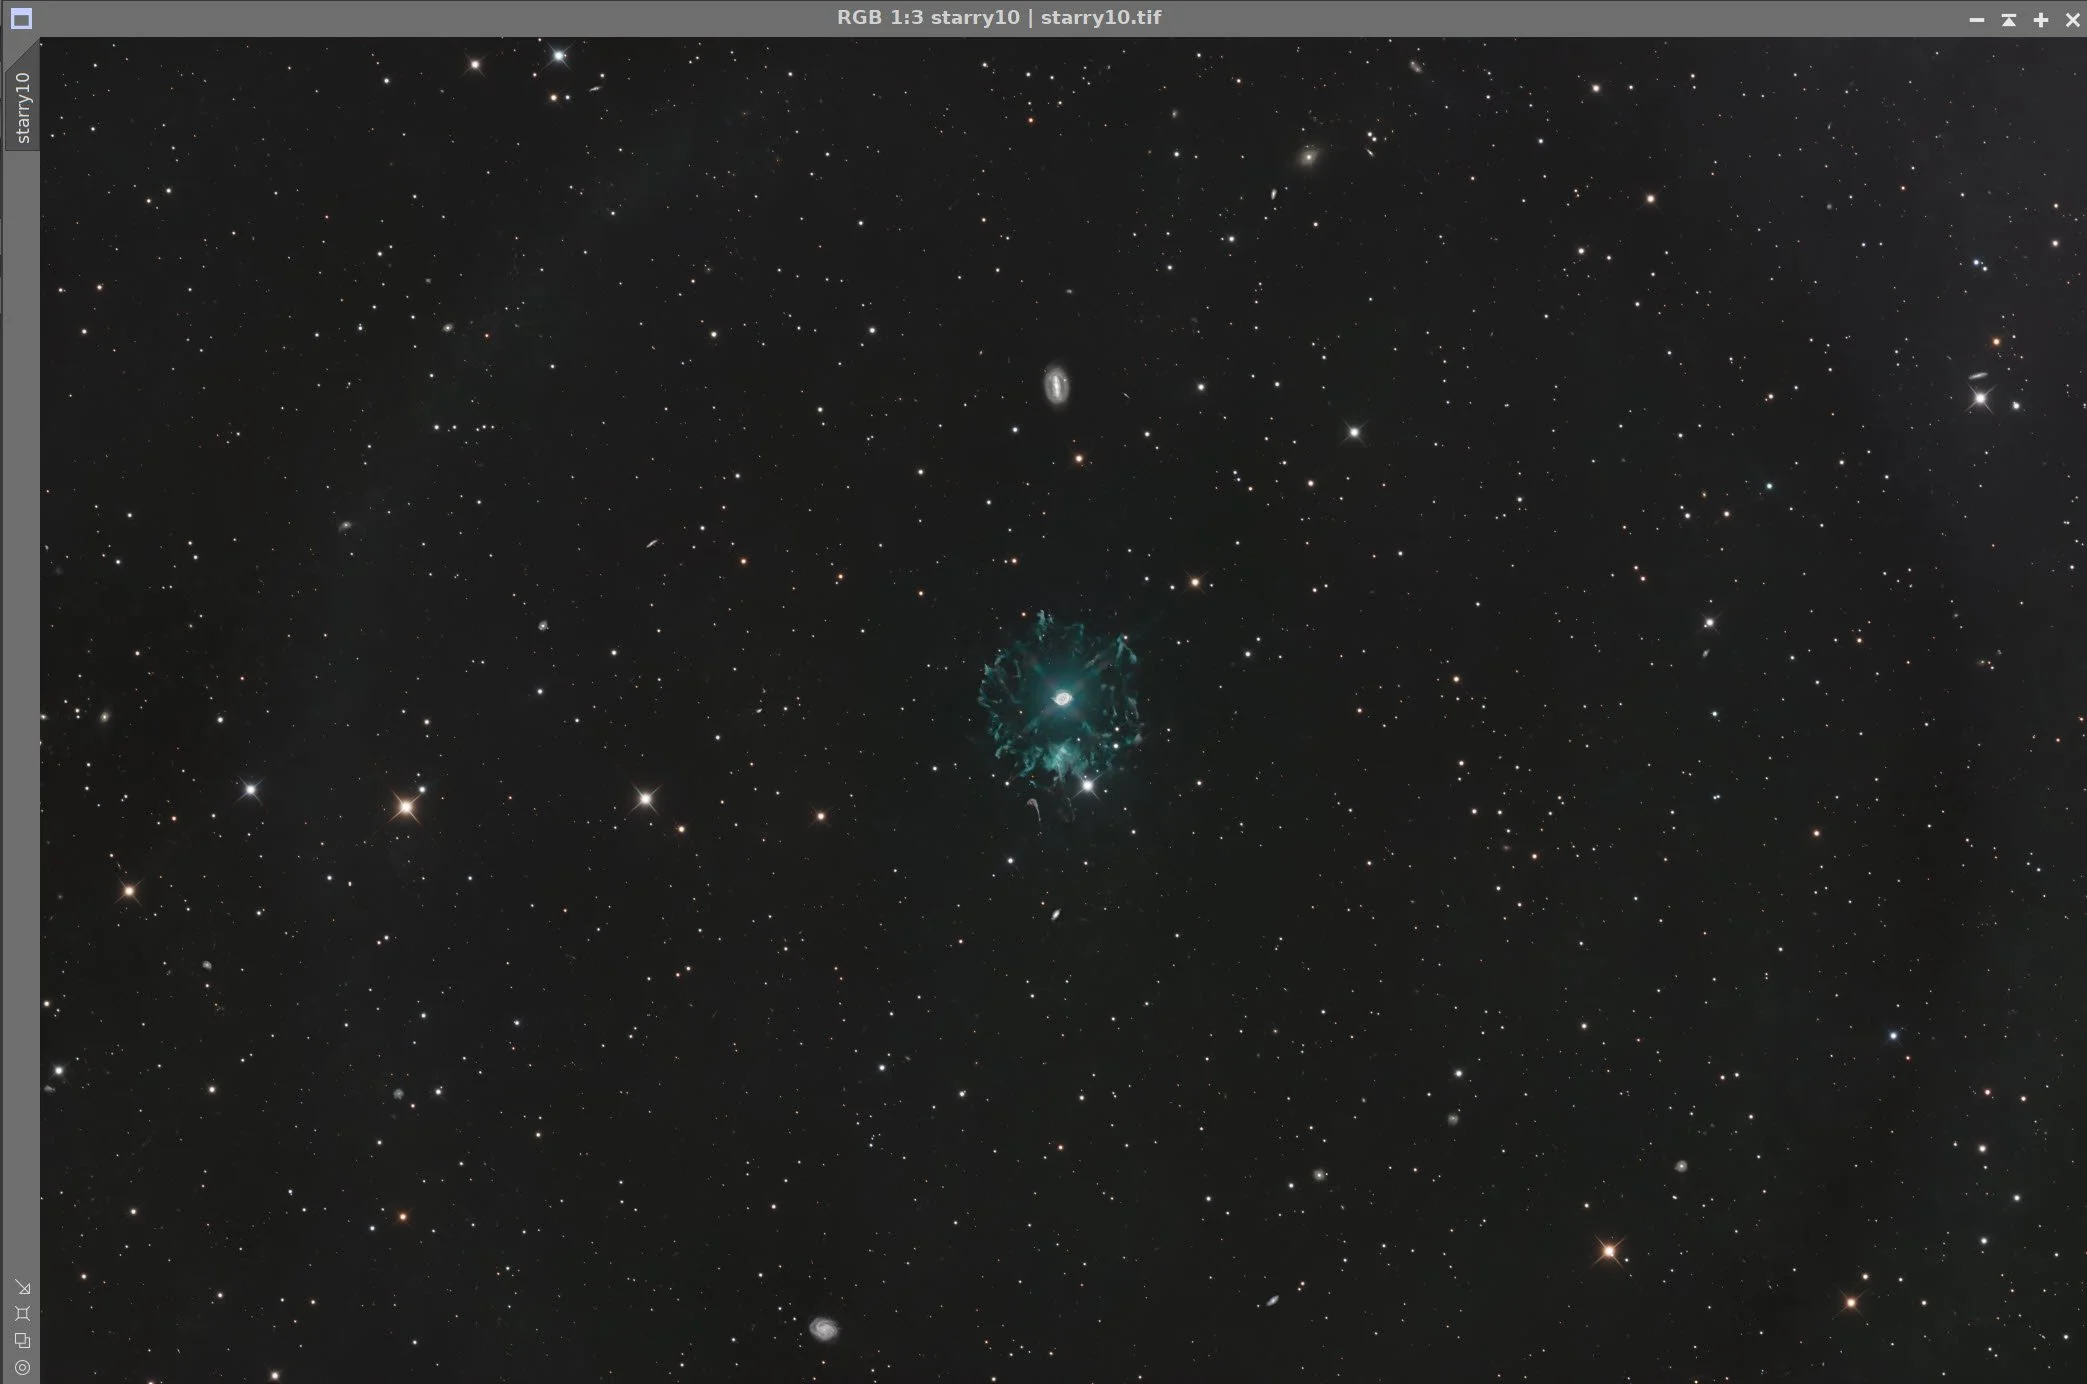Click the concentric circles icon at bottom-left
The width and height of the screenshot is (2087, 1384).
click(x=22, y=1367)
